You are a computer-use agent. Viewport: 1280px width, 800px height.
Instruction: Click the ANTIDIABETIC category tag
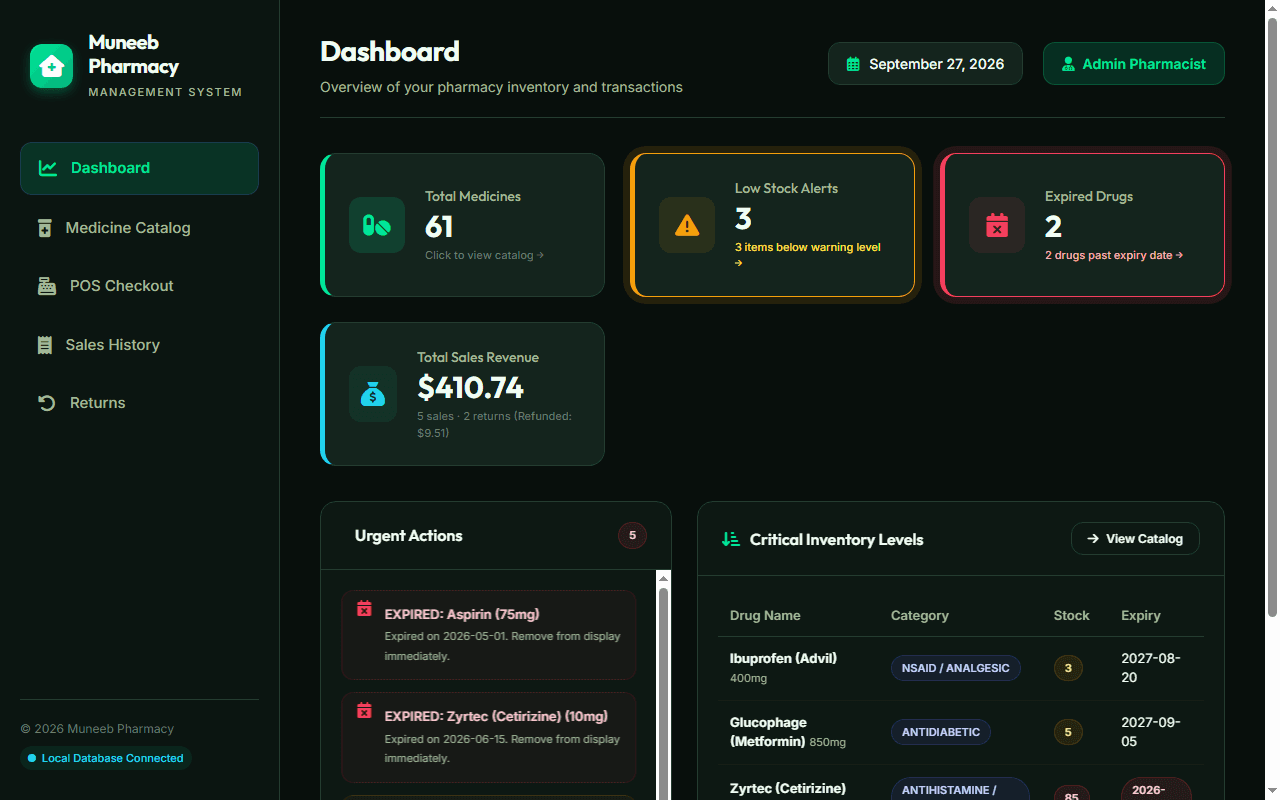(941, 732)
